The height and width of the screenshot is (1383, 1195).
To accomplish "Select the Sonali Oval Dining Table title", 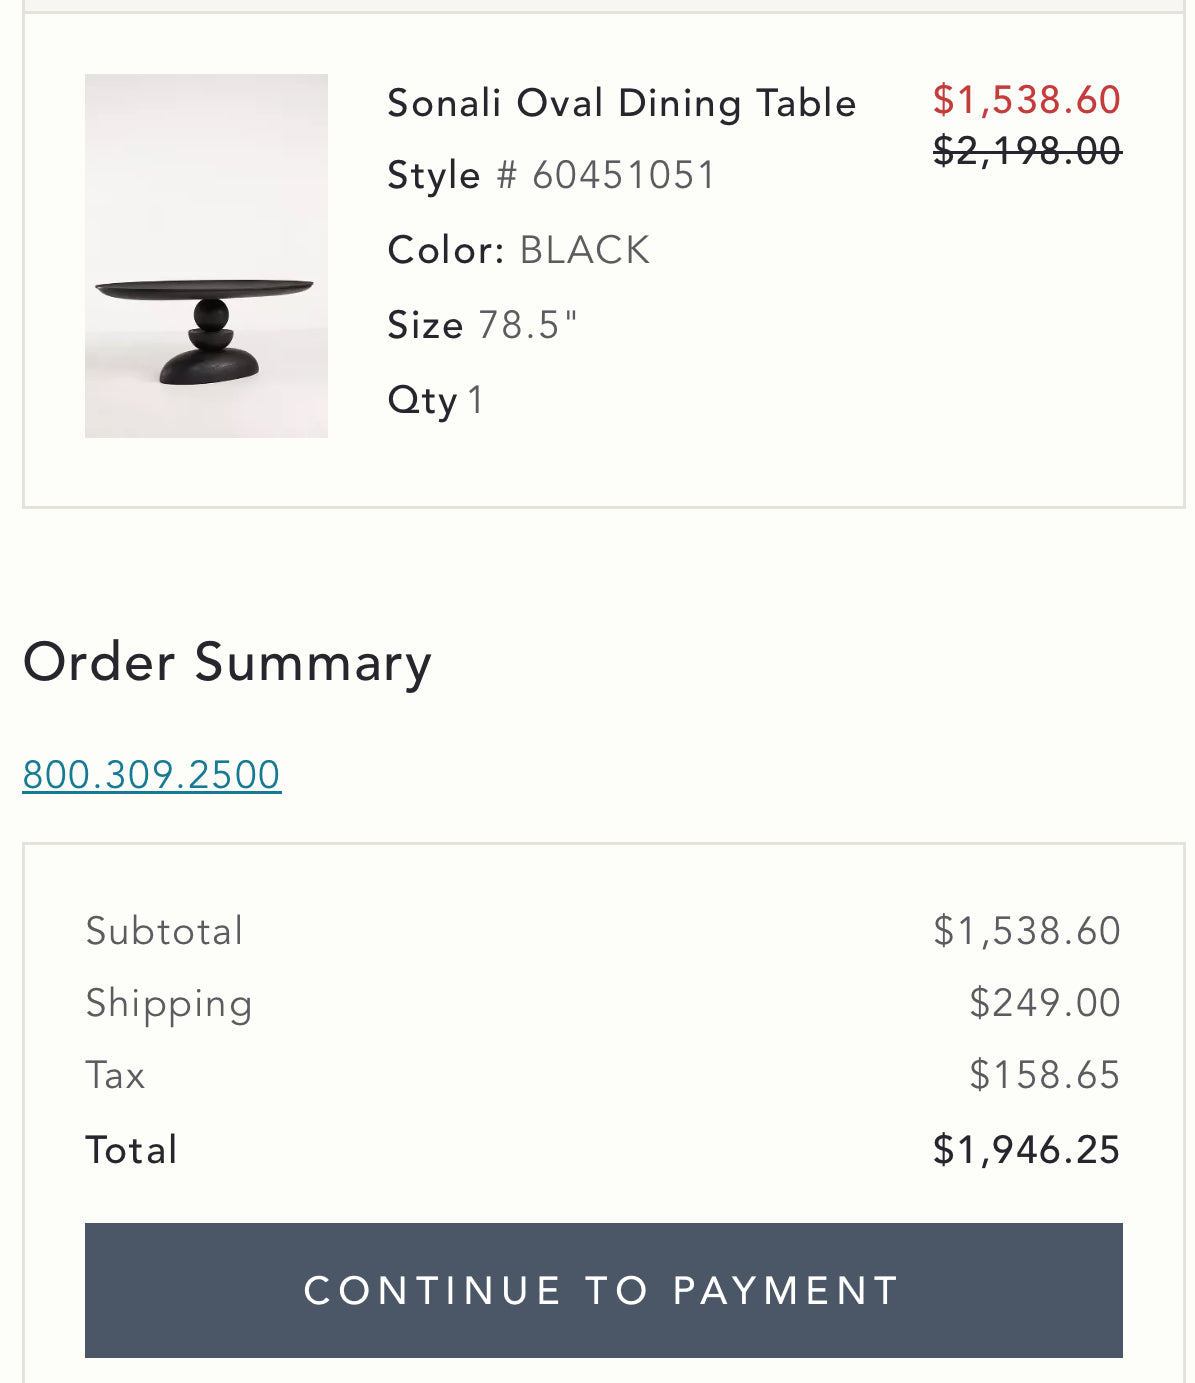I will click(x=621, y=103).
